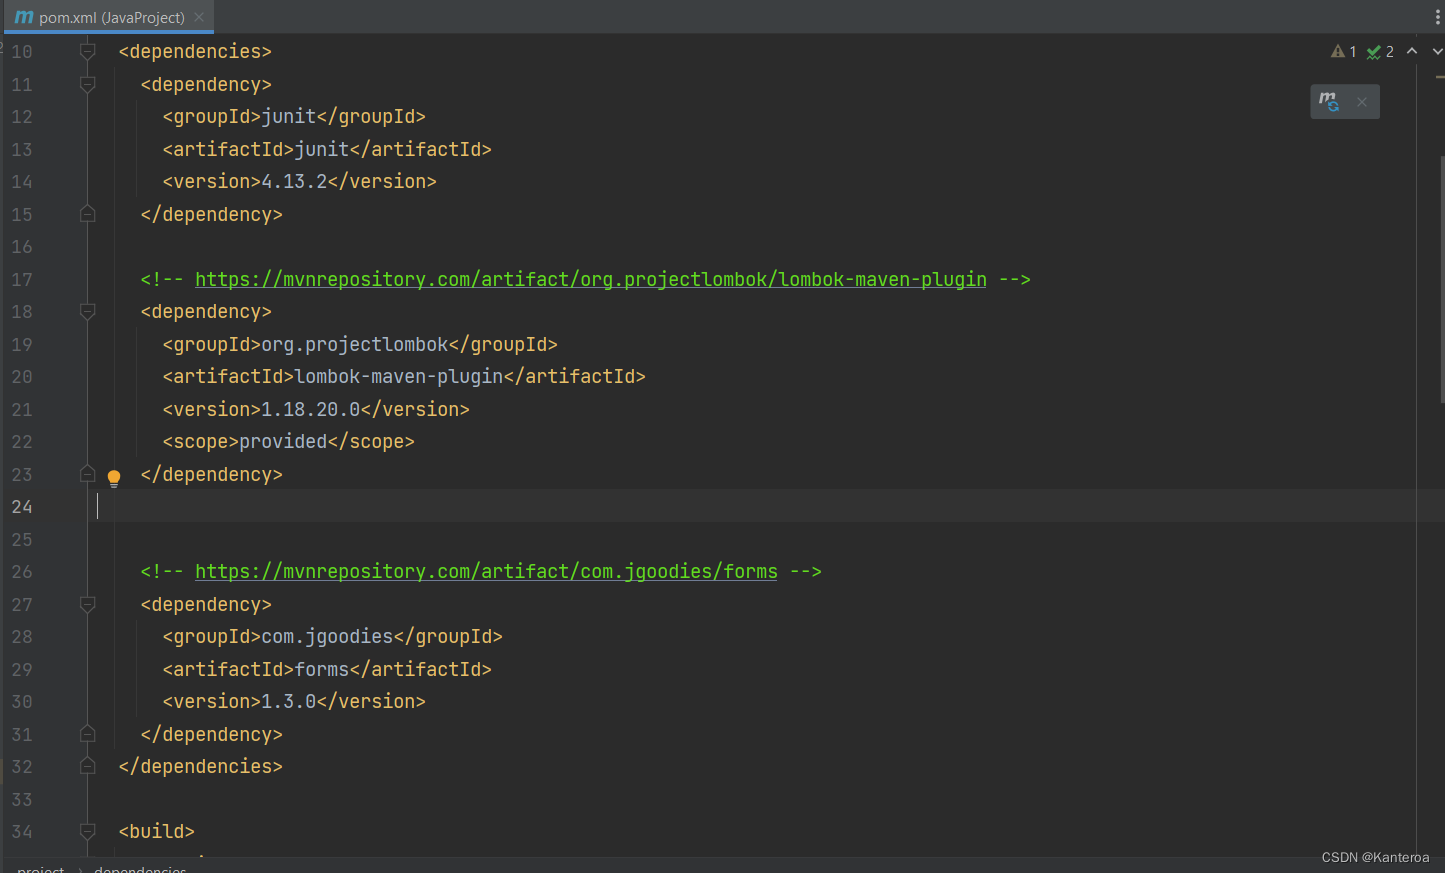Click the closing </dependencies> tag
Viewport: 1445px width, 873px height.
tap(201, 766)
